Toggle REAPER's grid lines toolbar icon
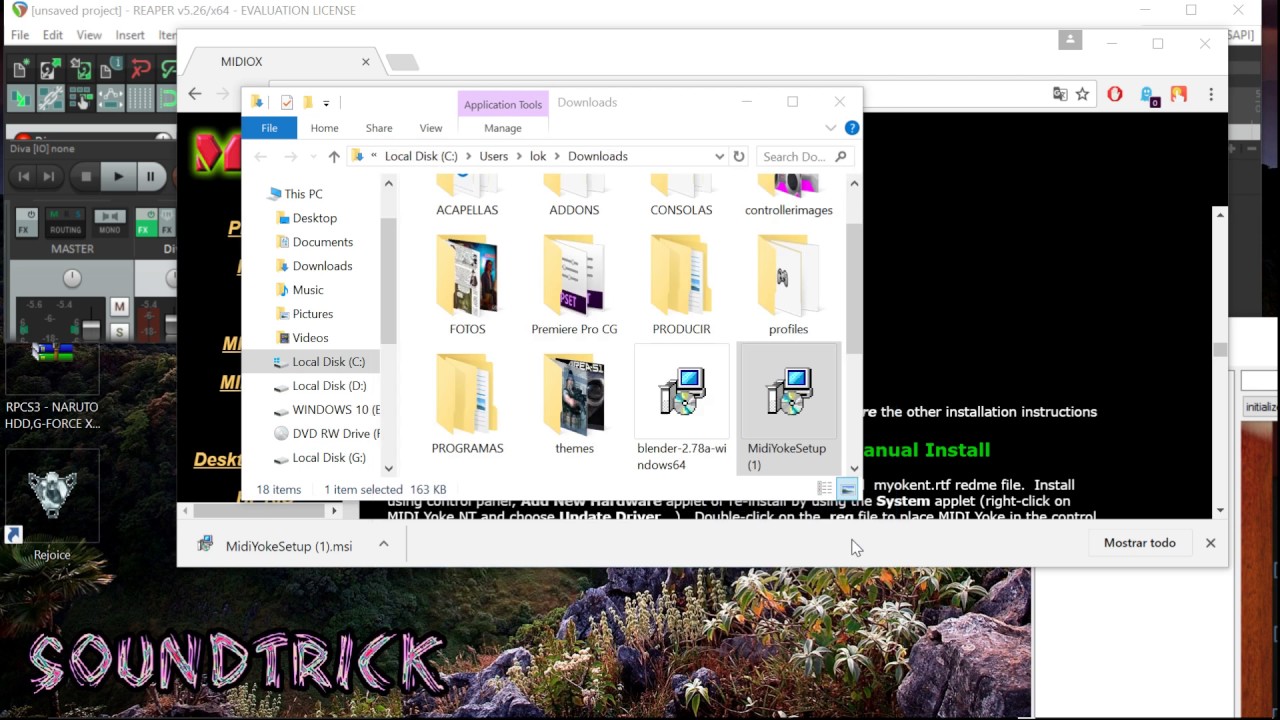 pyautogui.click(x=141, y=98)
